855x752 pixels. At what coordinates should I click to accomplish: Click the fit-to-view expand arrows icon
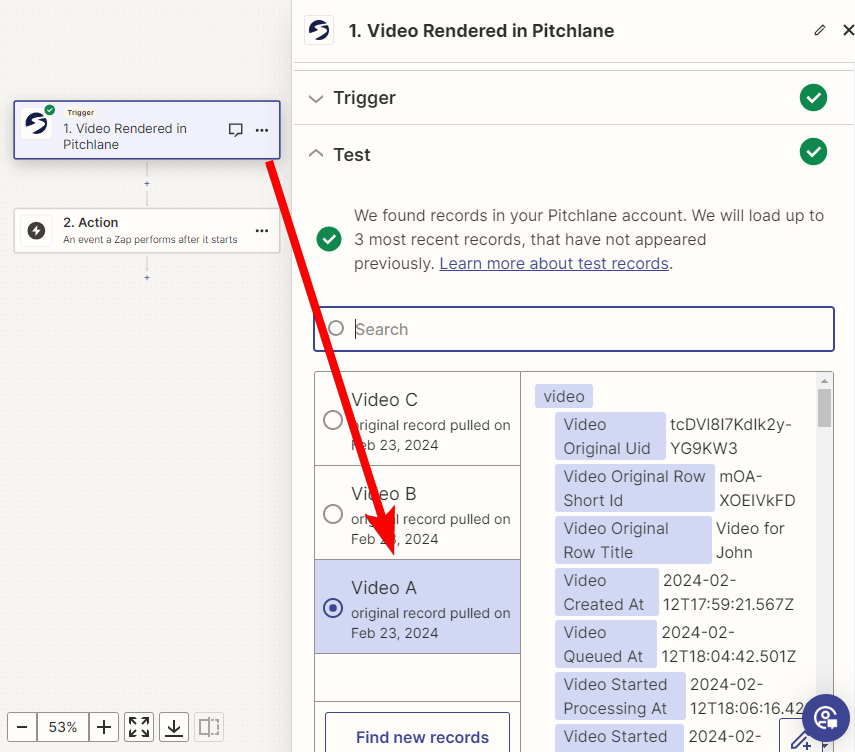(x=139, y=727)
